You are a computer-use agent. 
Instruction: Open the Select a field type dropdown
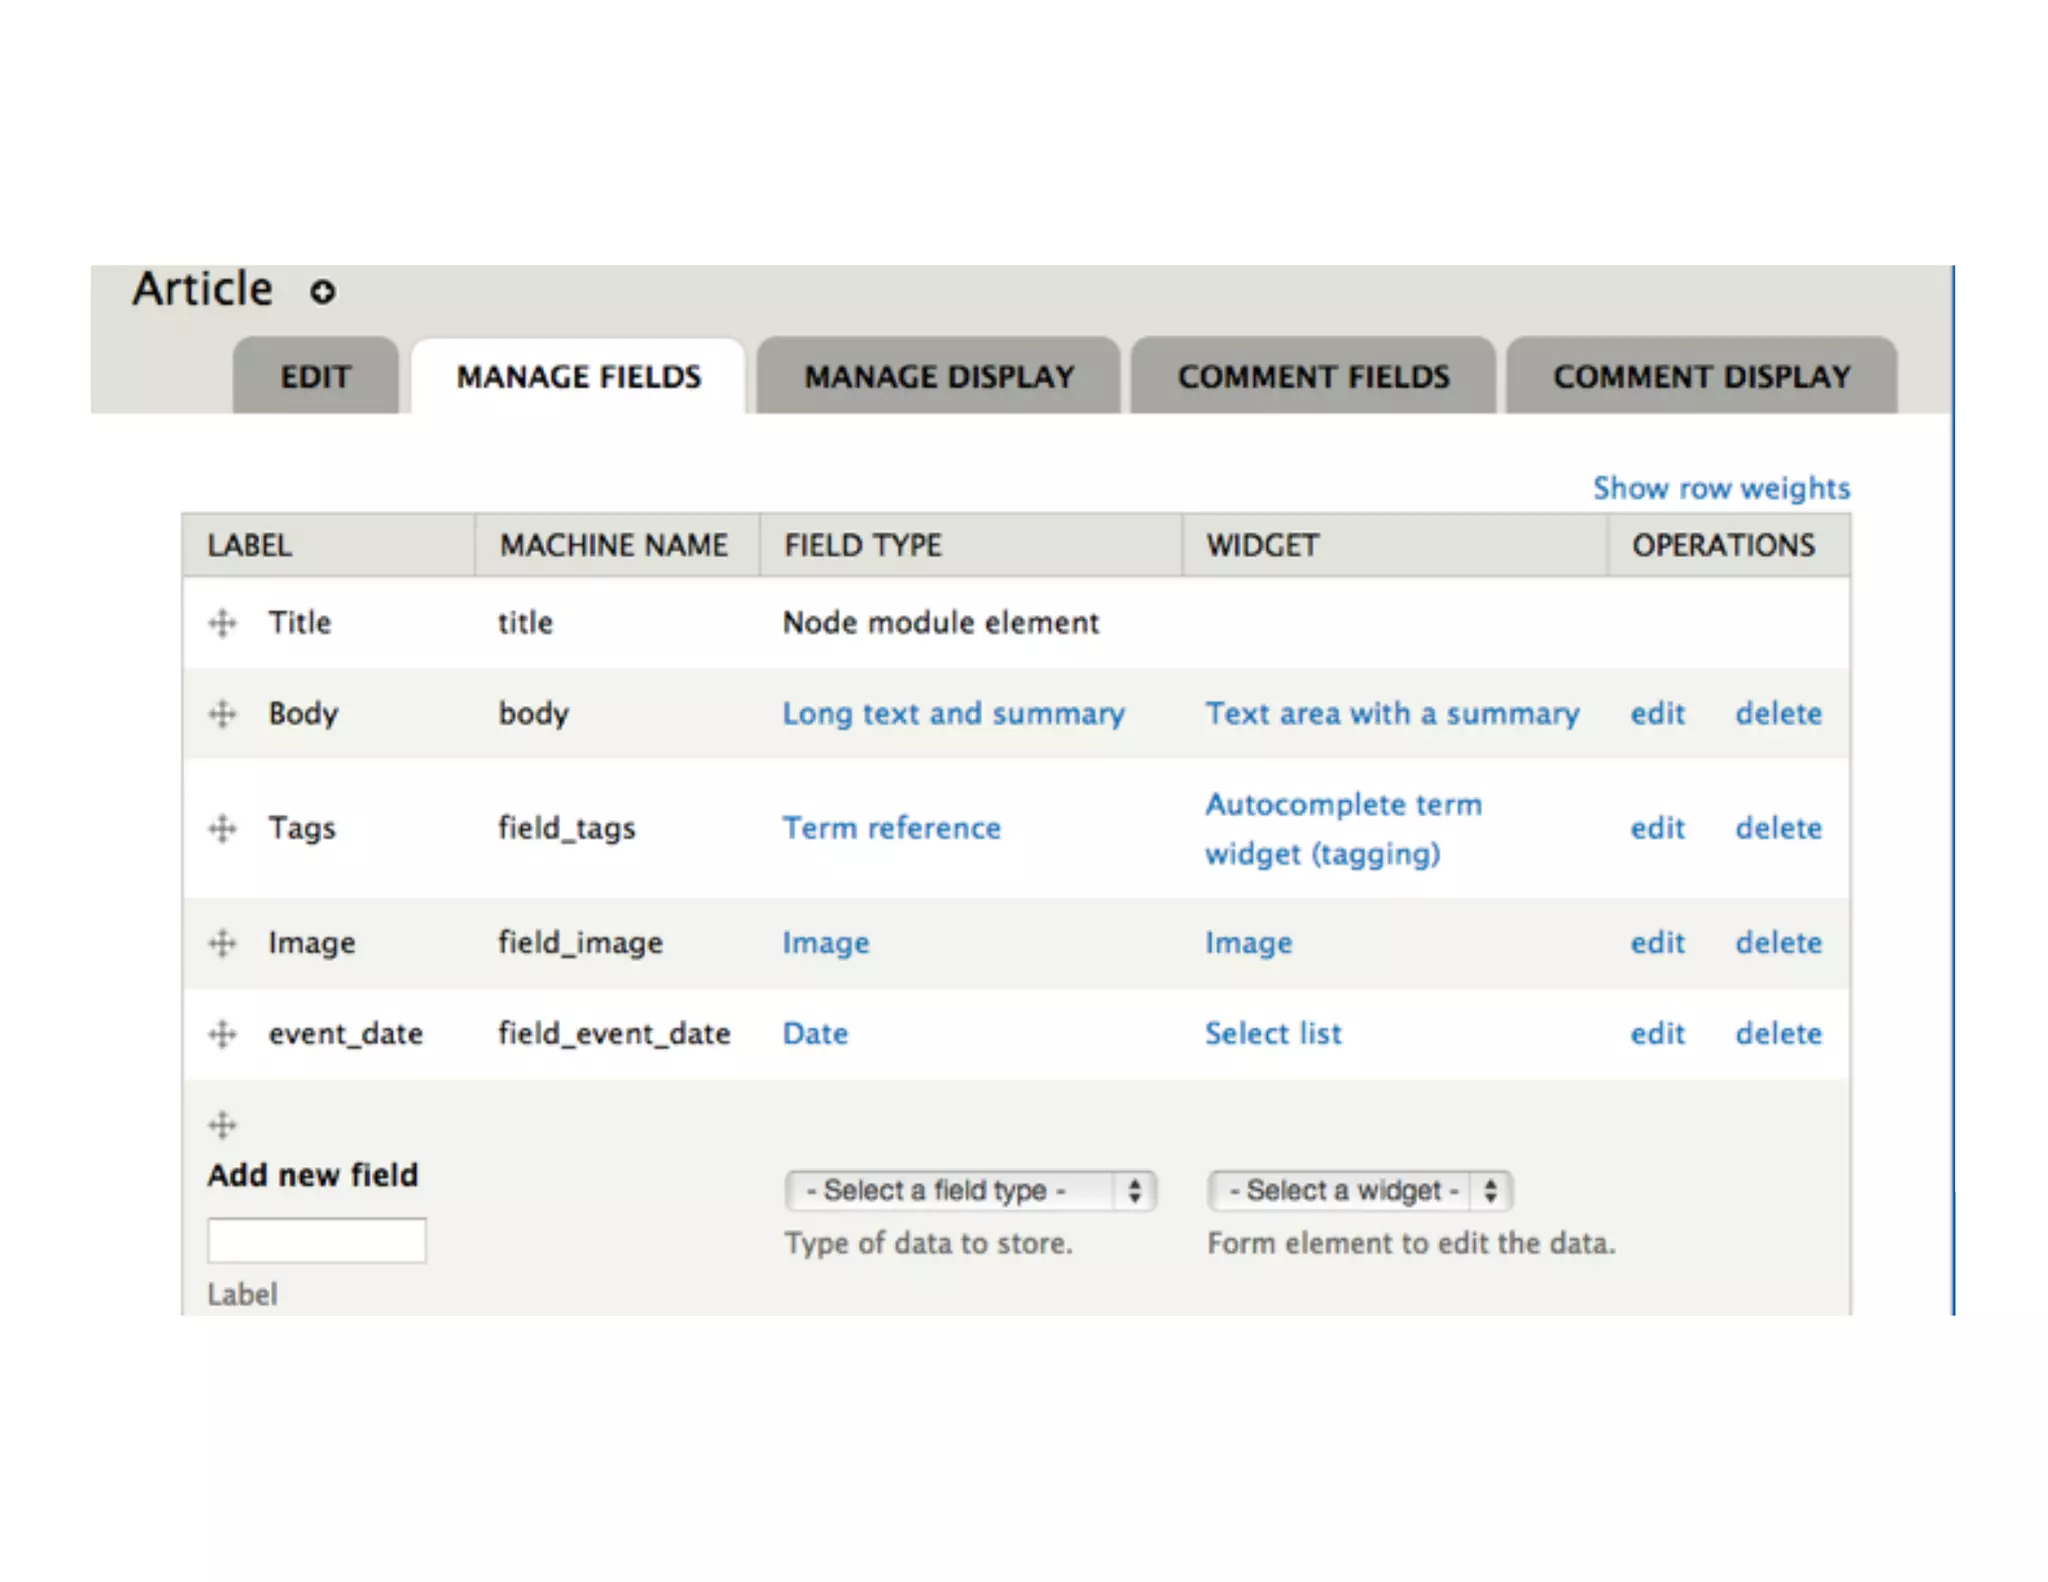969,1191
